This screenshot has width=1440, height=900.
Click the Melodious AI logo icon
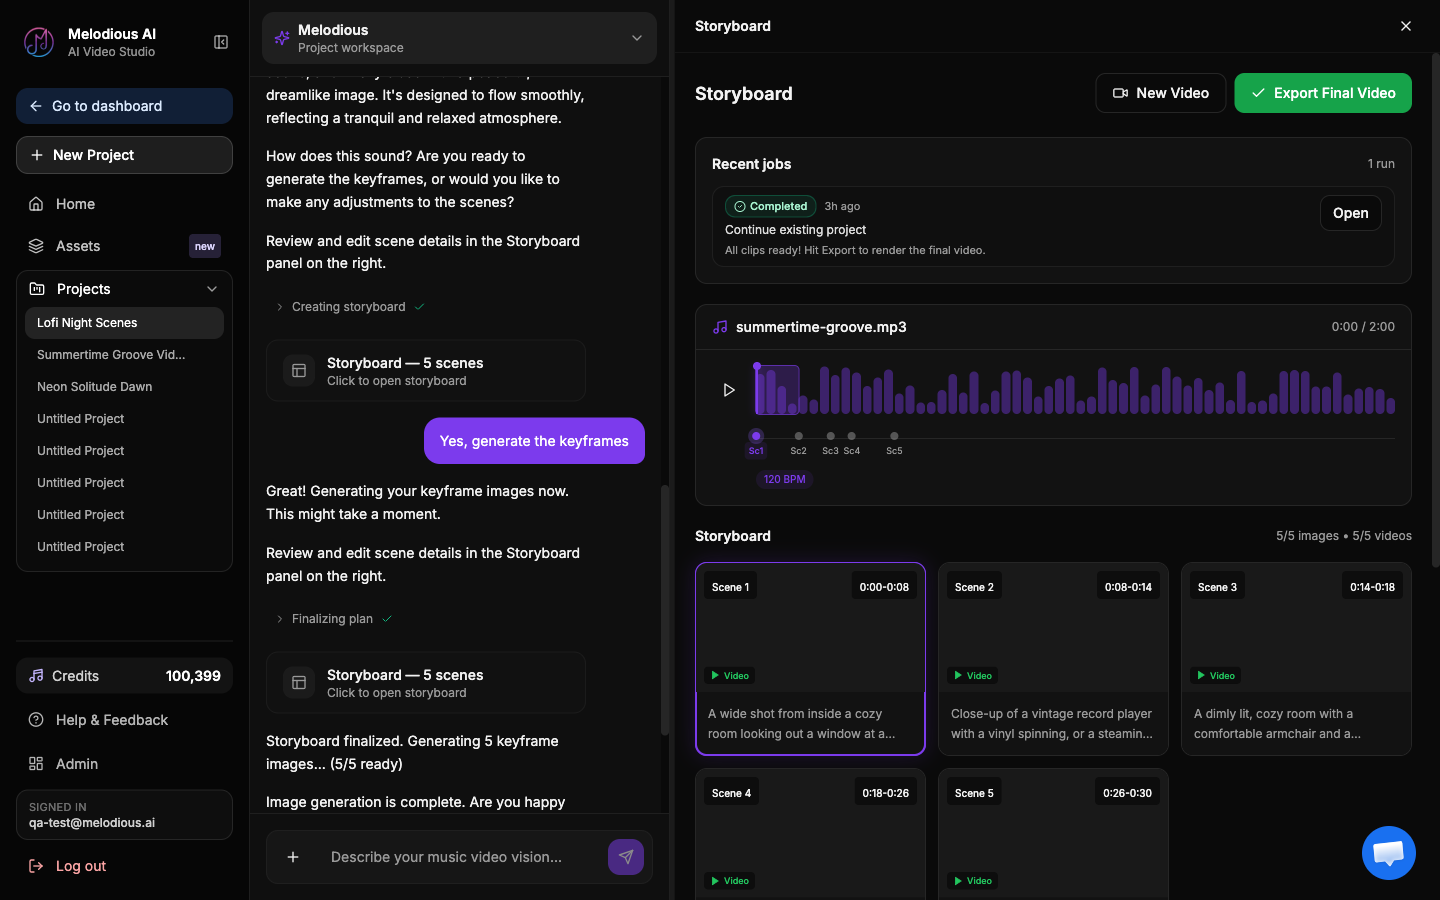pyautogui.click(x=39, y=42)
